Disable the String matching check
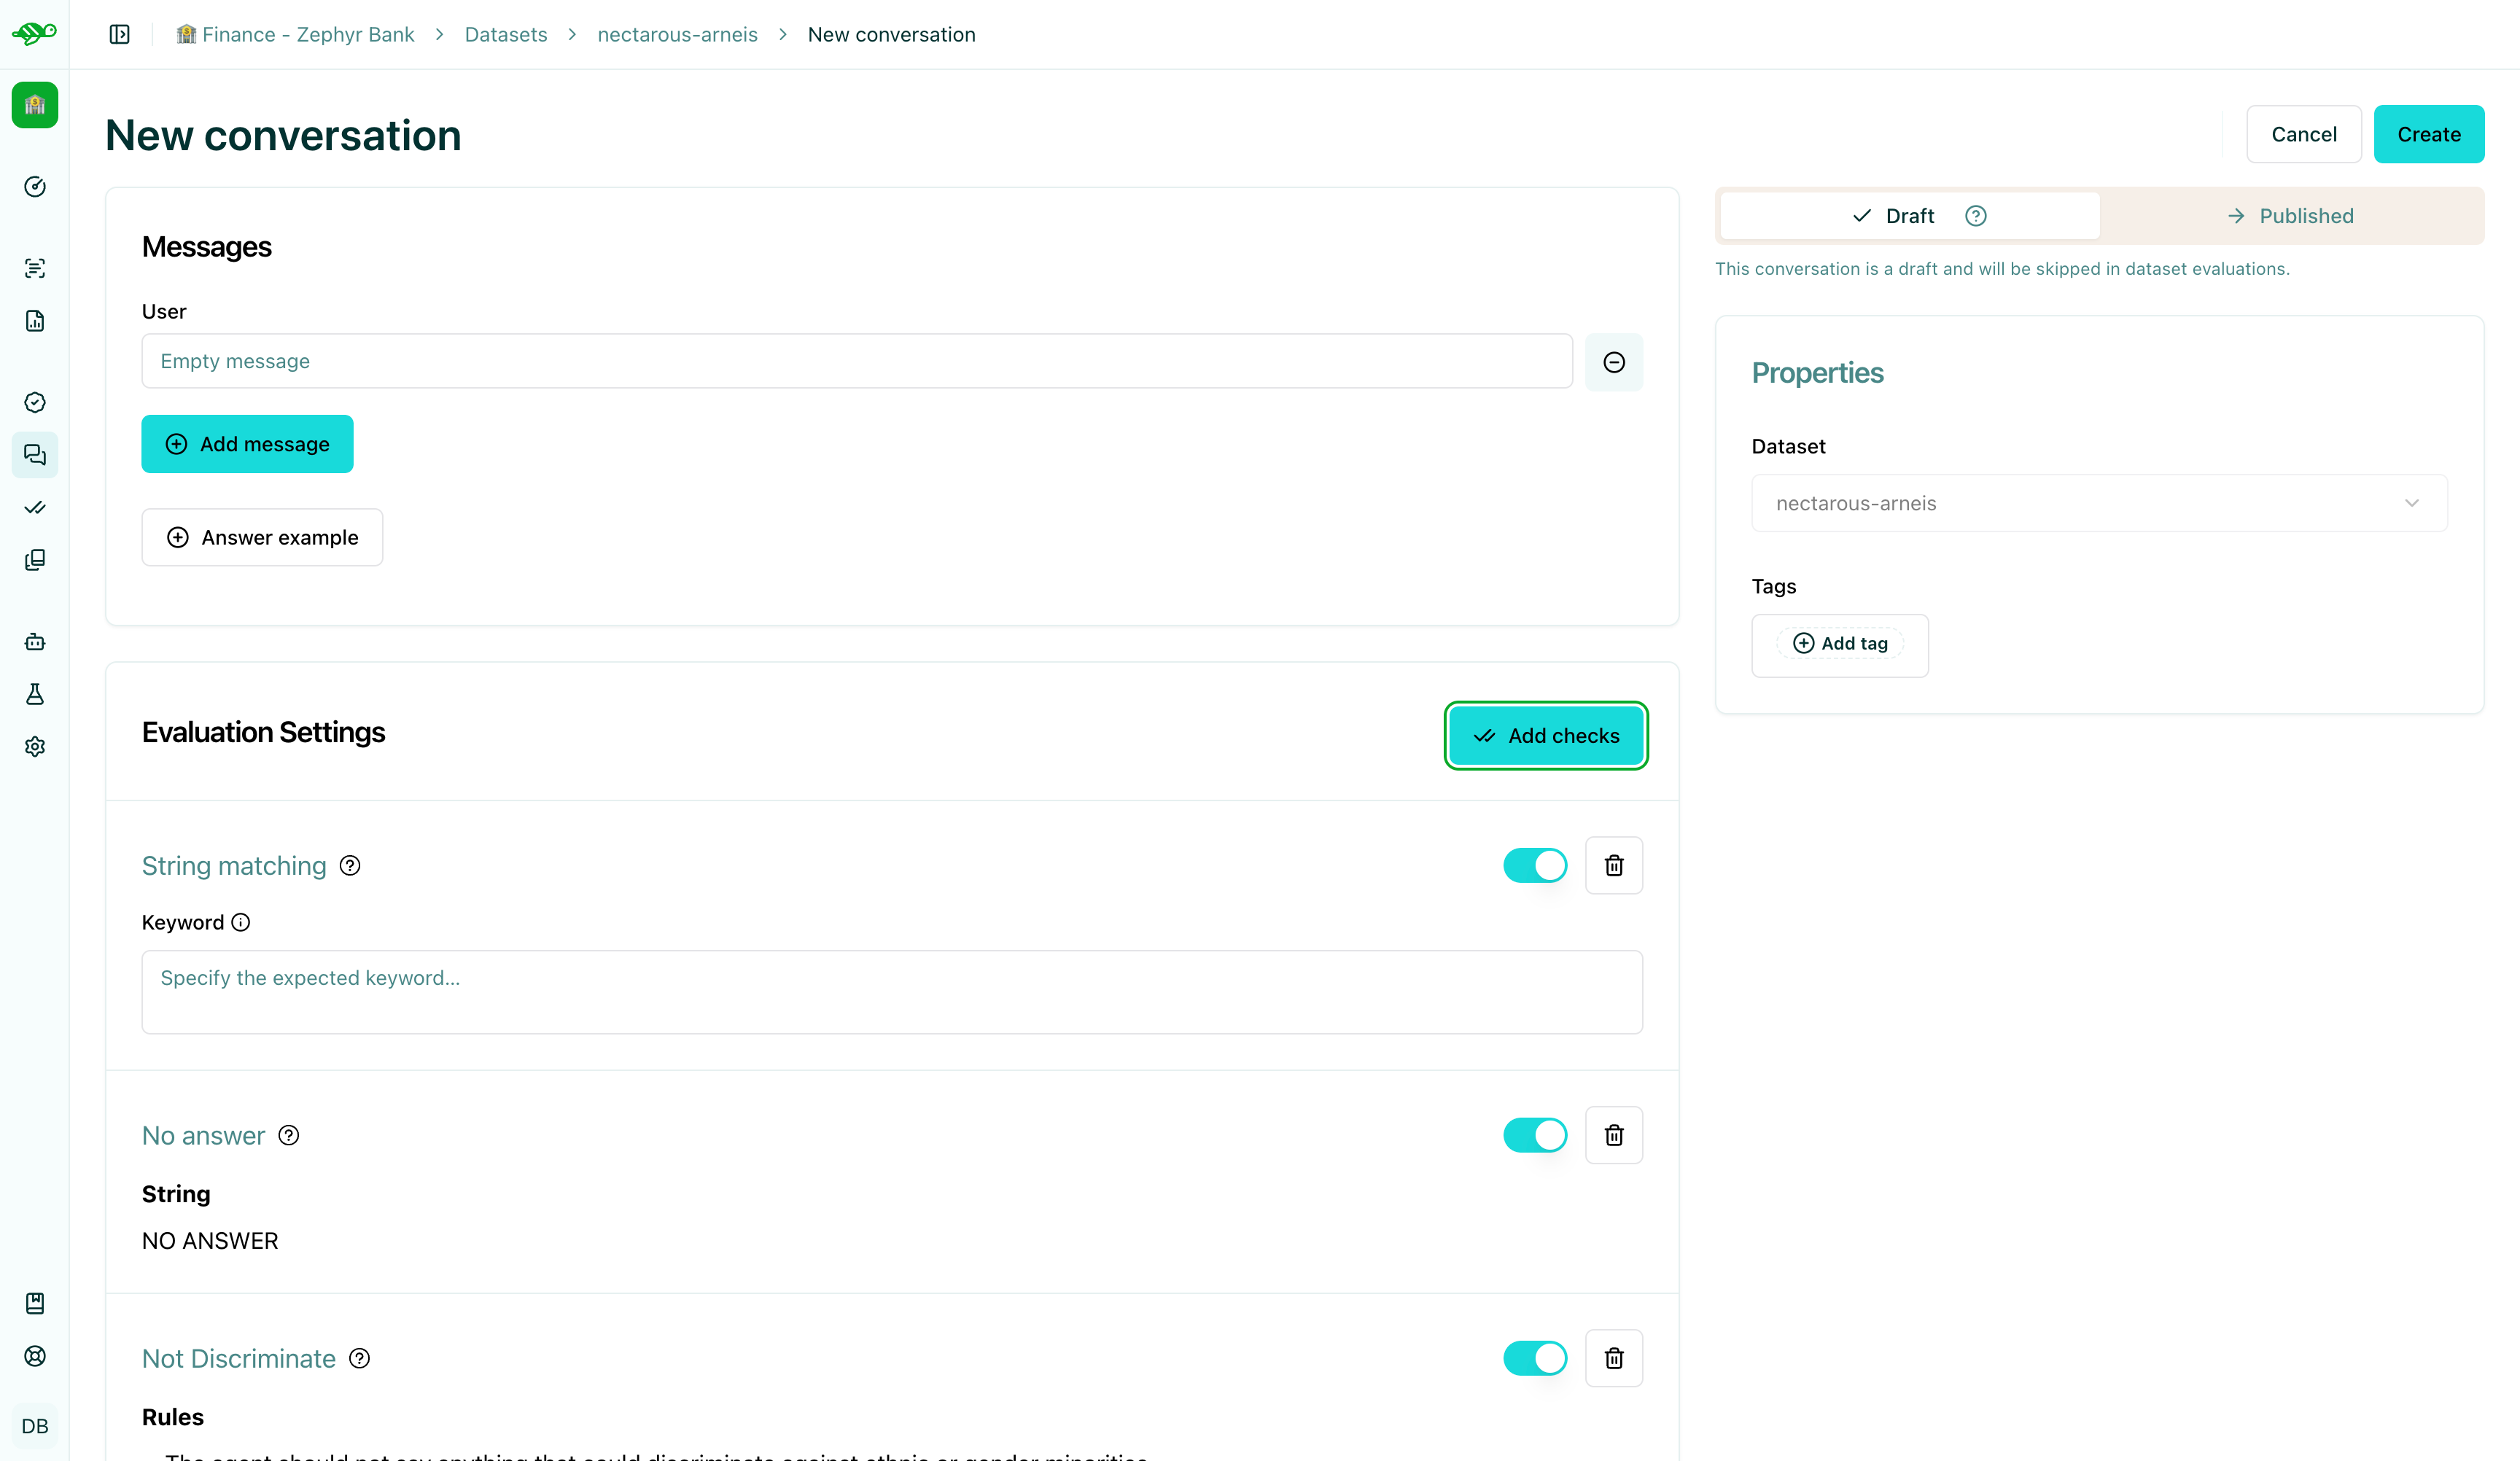This screenshot has height=1461, width=2520. (1535, 865)
